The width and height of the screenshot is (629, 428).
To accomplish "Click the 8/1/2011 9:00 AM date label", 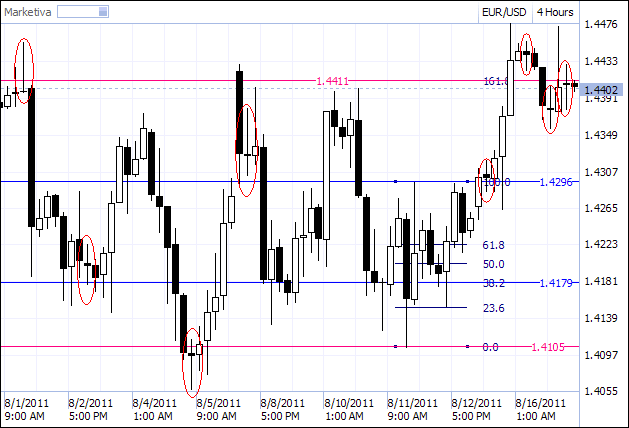I will point(26,410).
